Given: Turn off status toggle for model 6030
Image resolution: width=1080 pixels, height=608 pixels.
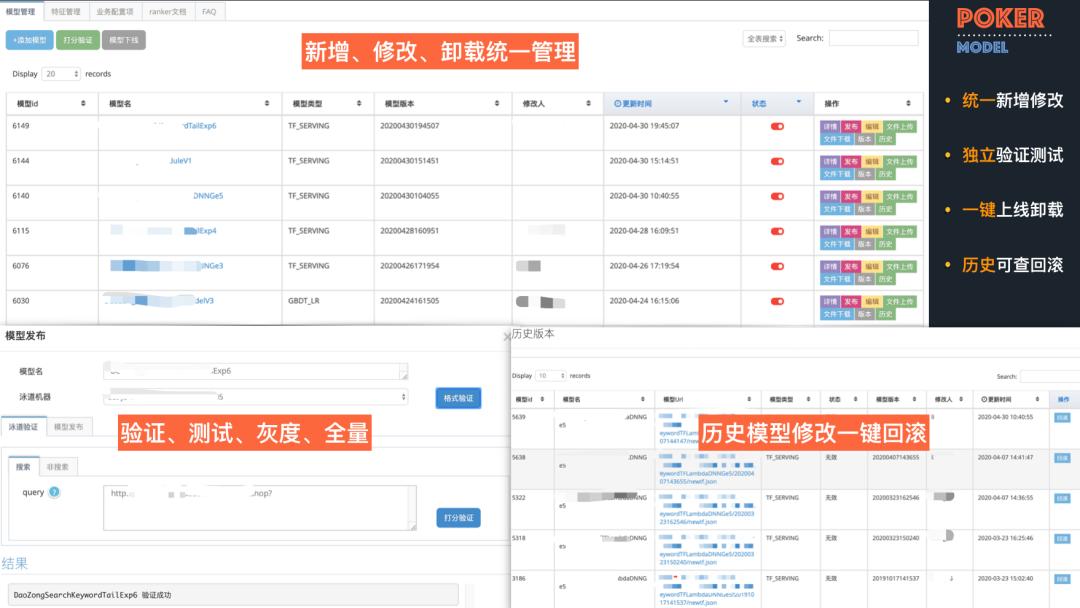Looking at the screenshot, I should point(777,301).
